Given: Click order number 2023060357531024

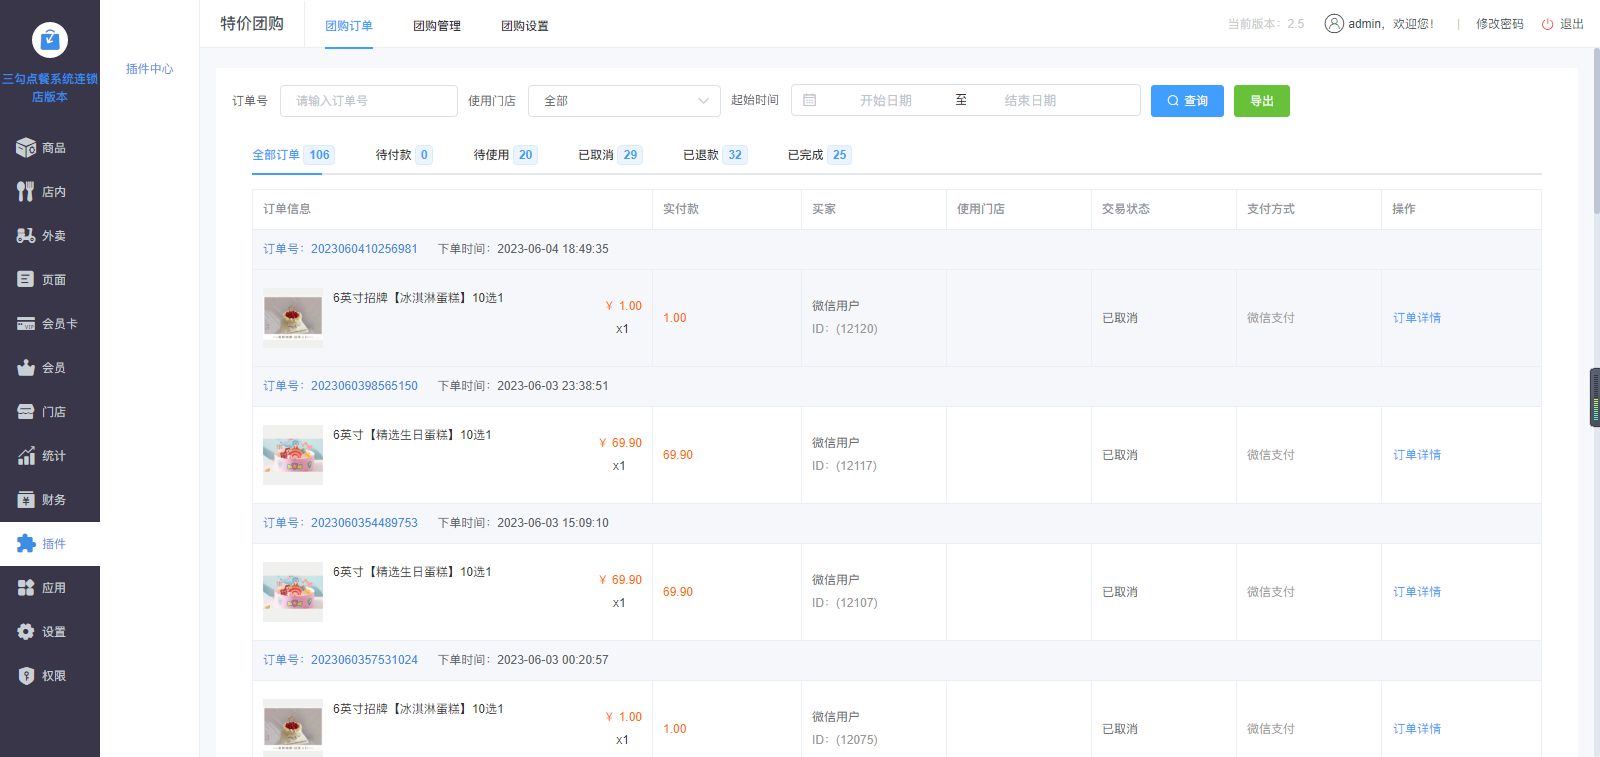Looking at the screenshot, I should [x=364, y=660].
